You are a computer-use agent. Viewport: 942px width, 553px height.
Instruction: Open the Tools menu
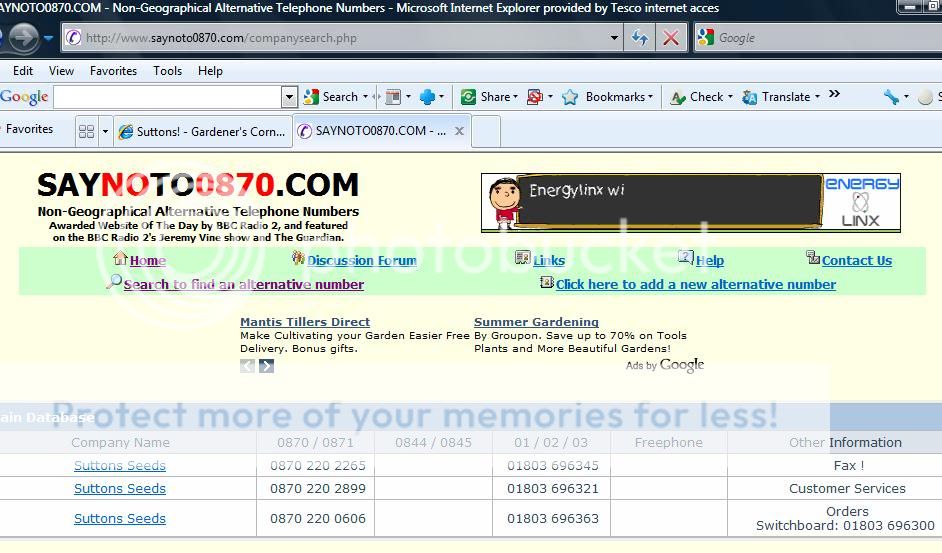(167, 71)
